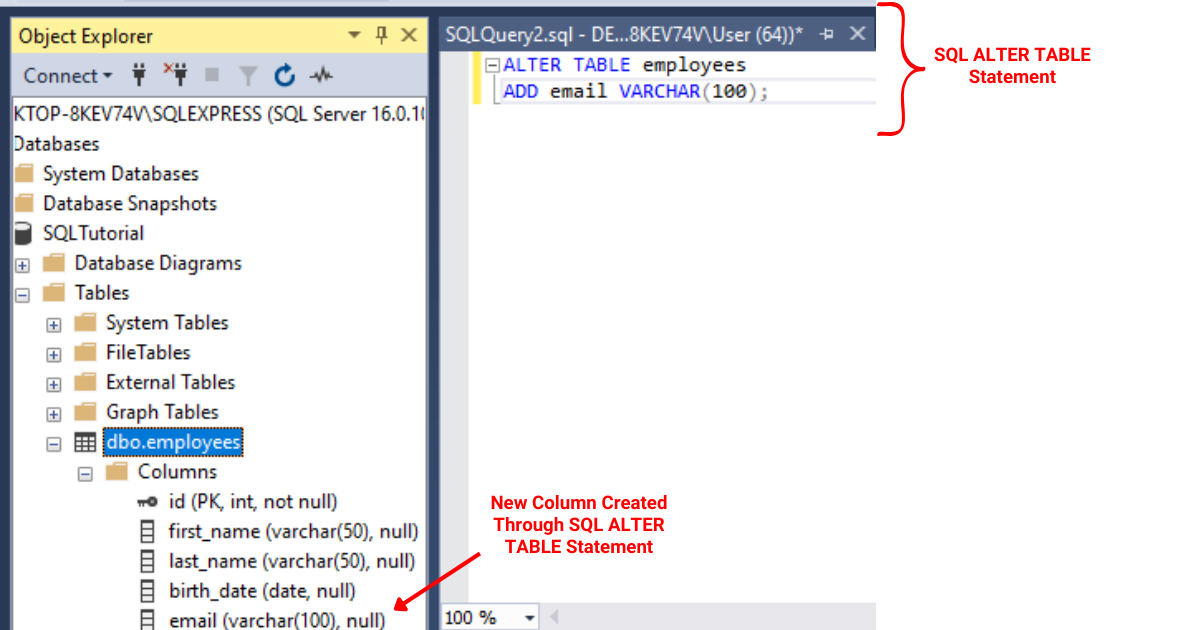Select the SQLQuery2.sql tab
The width and height of the screenshot is (1200, 630).
pyautogui.click(x=624, y=34)
